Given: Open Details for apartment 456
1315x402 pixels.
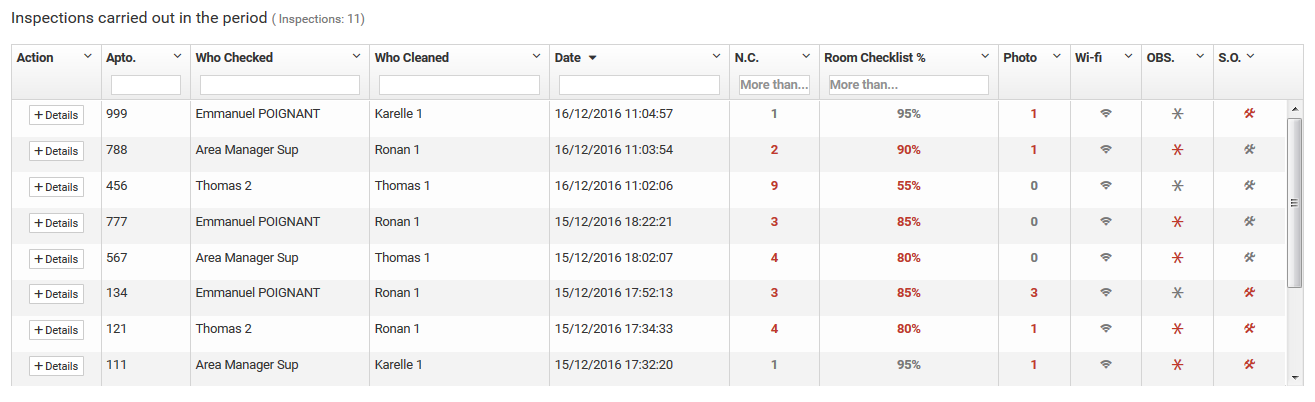Looking at the screenshot, I should 56,187.
